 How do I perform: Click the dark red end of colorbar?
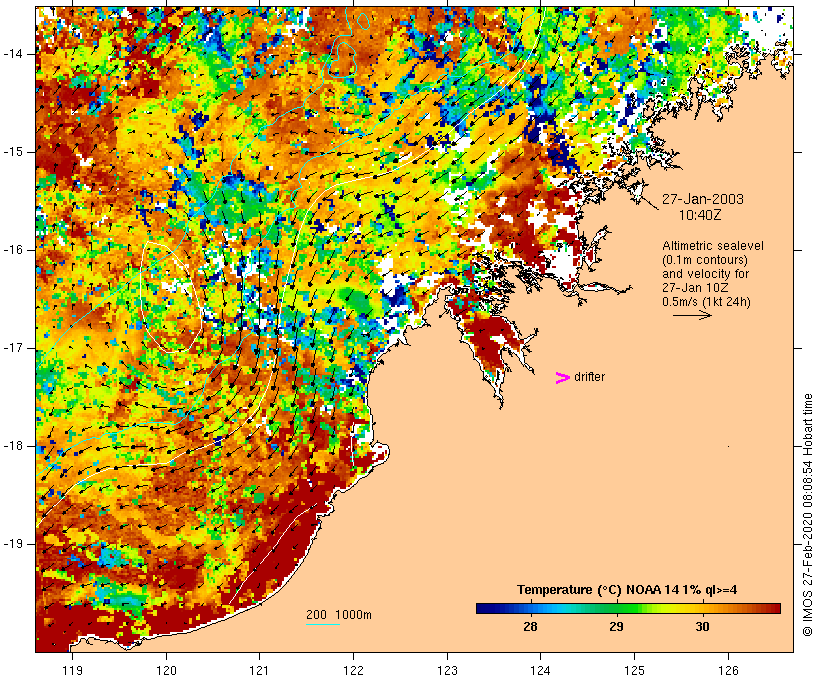click(773, 608)
